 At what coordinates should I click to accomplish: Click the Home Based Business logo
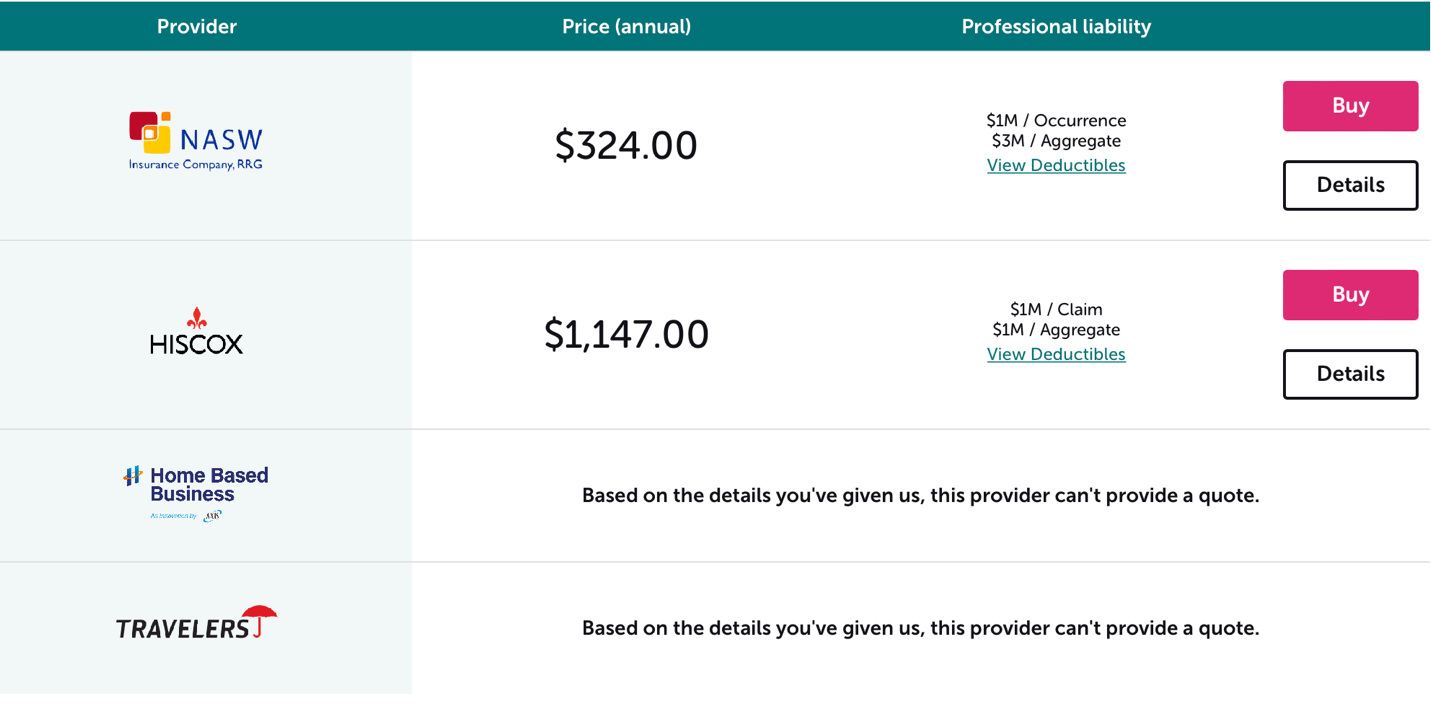point(196,493)
